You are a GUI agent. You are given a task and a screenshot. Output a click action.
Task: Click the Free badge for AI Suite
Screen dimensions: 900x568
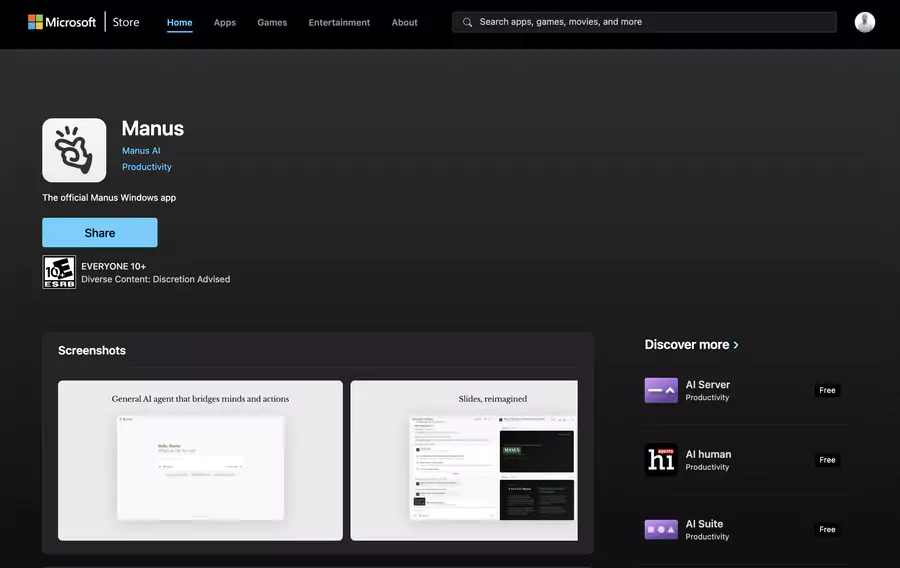[827, 529]
